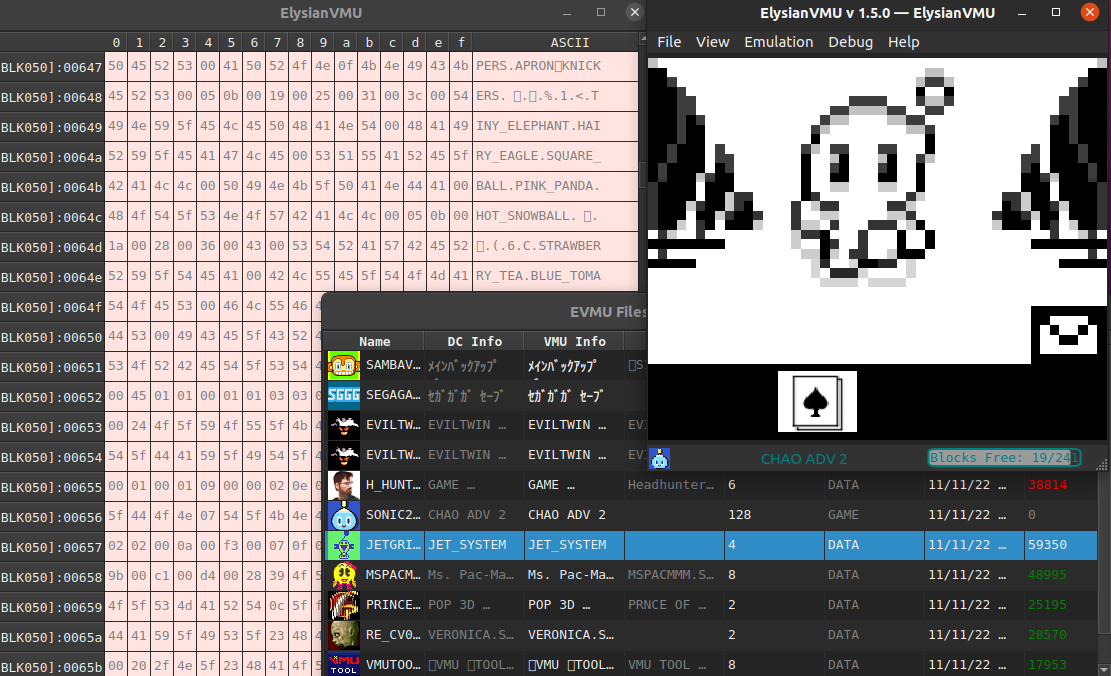Screen dimensions: 1111x676
Task: Click the VMU Info column header
Action: tap(574, 341)
